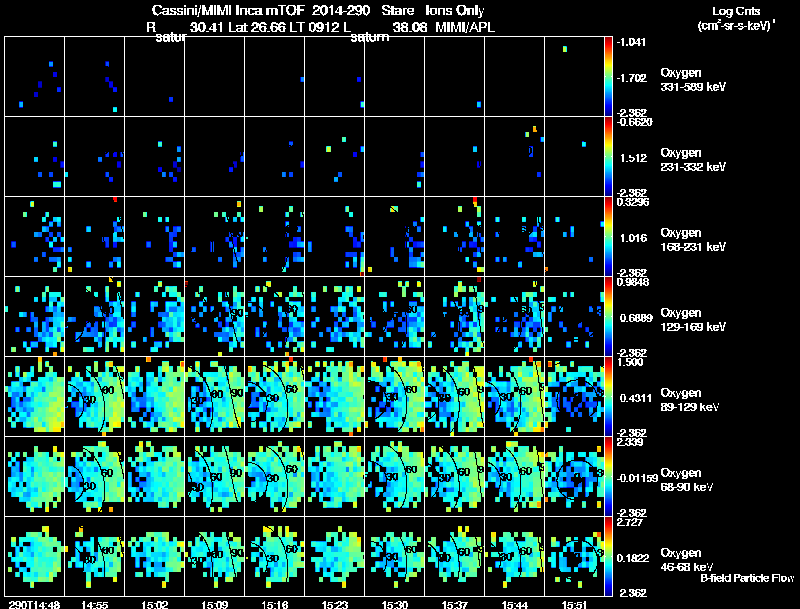Click the '38.08' L-shell value
800x609 pixels.
410,27
